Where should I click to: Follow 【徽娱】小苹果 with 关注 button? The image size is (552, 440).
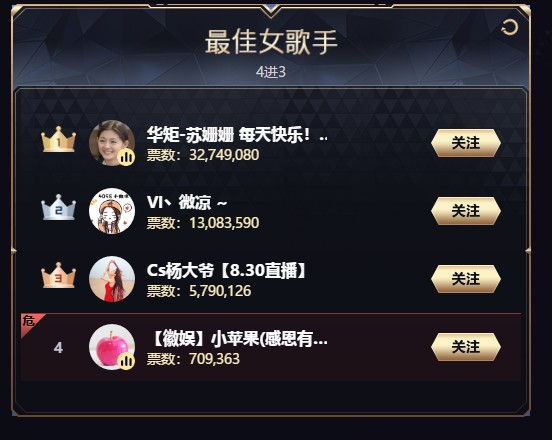tap(466, 347)
